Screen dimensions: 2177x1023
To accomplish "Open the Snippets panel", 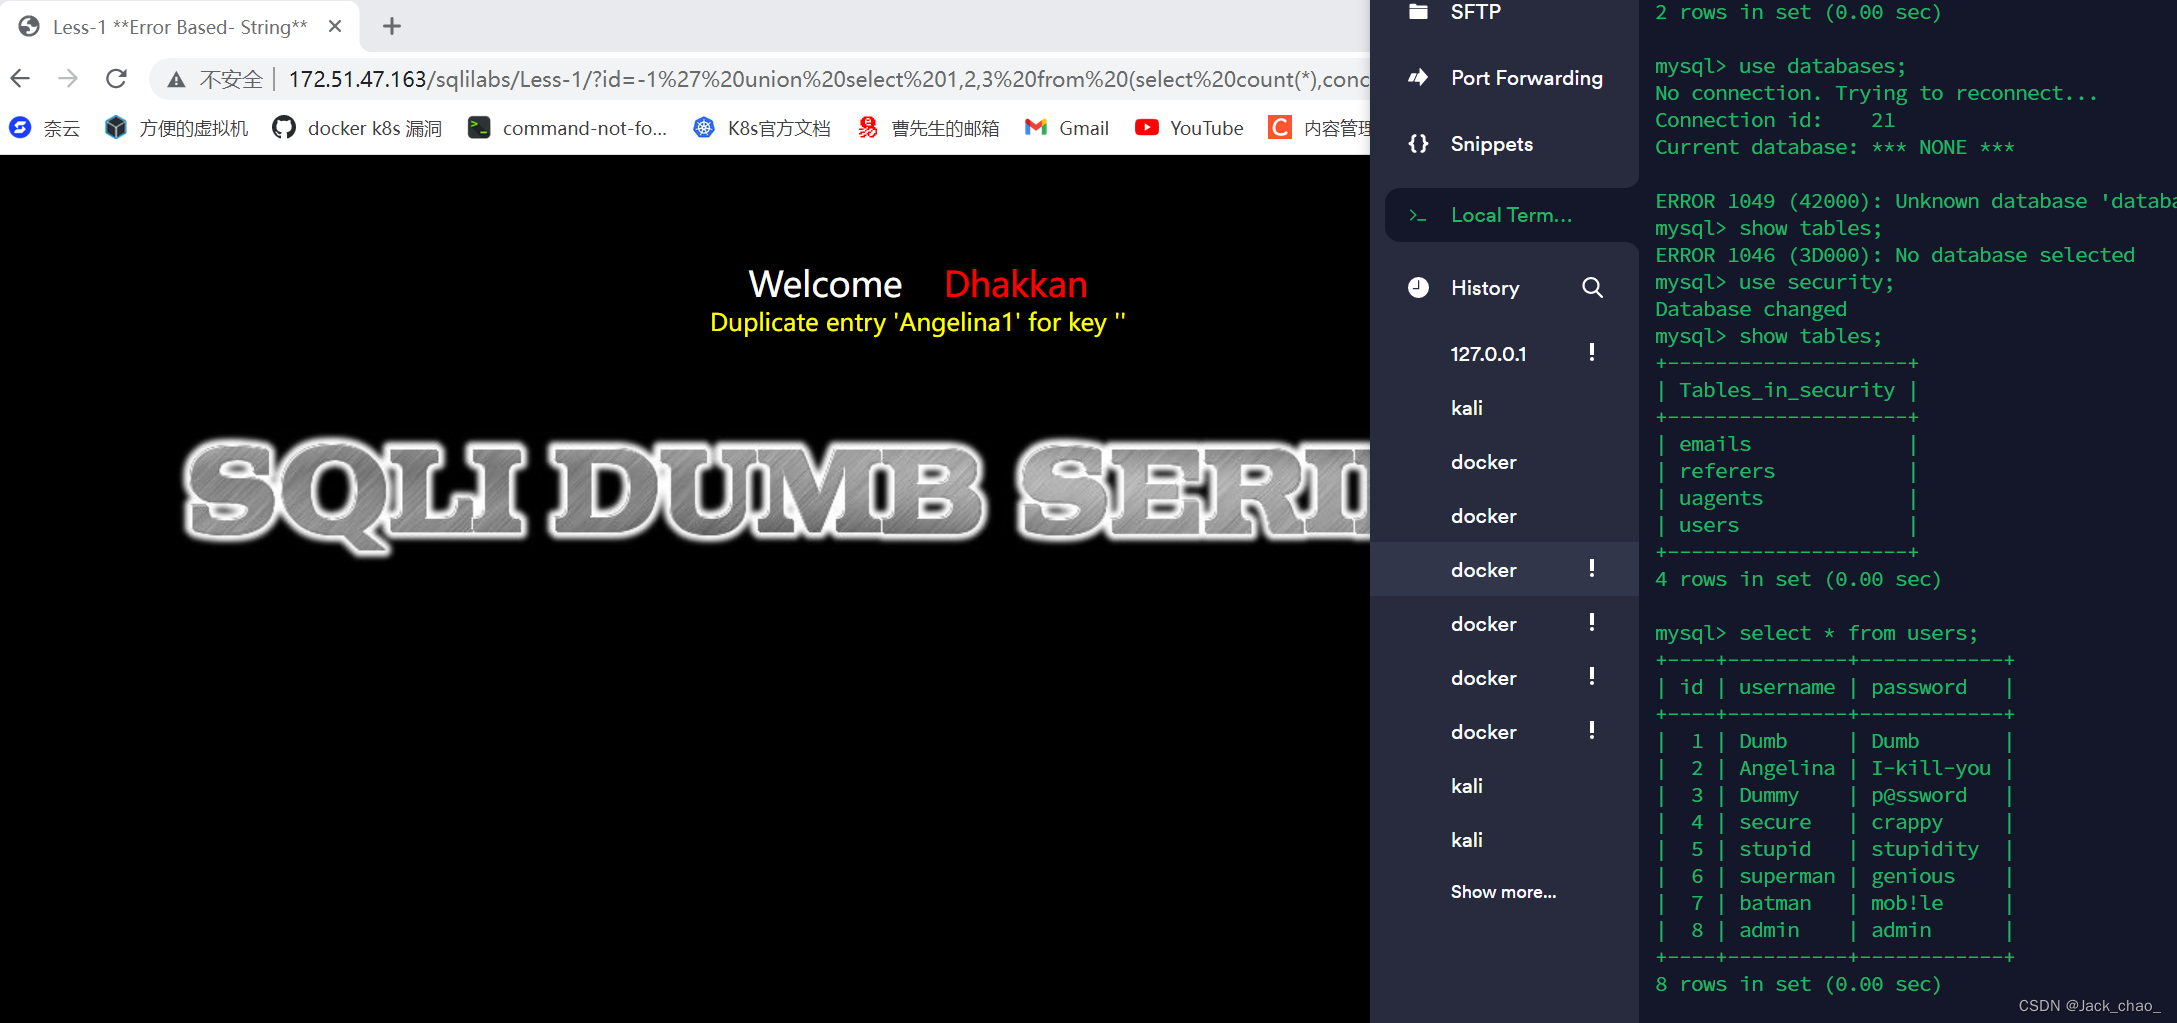I will [x=1491, y=143].
